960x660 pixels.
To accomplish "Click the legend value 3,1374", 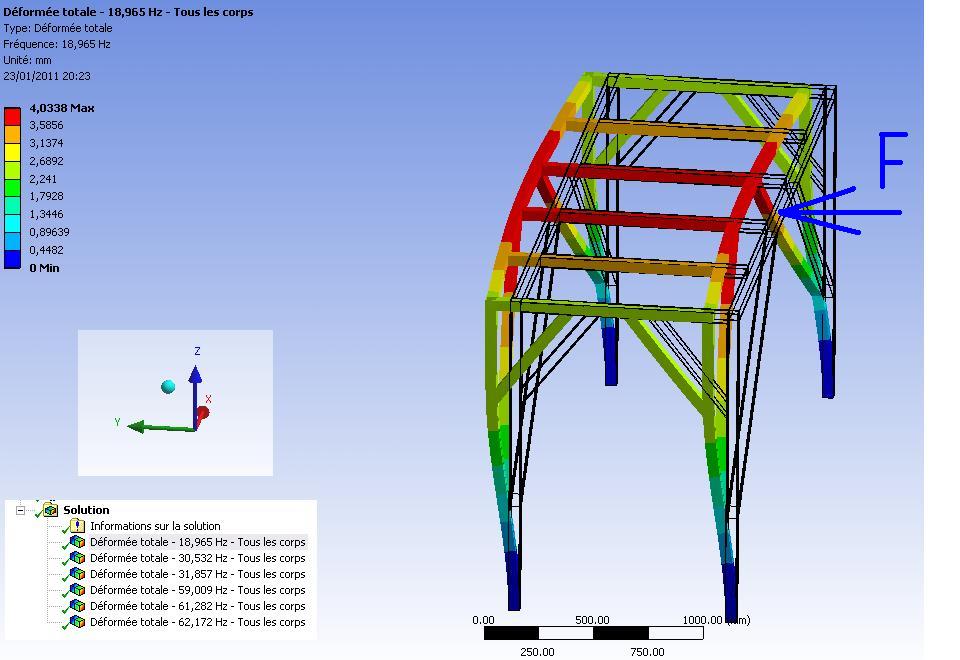I will click(x=47, y=143).
